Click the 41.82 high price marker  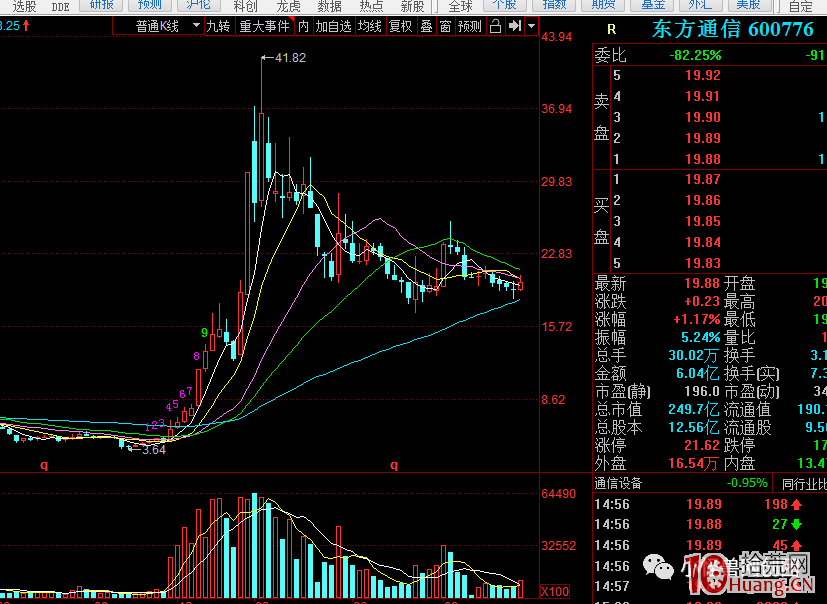(x=290, y=57)
